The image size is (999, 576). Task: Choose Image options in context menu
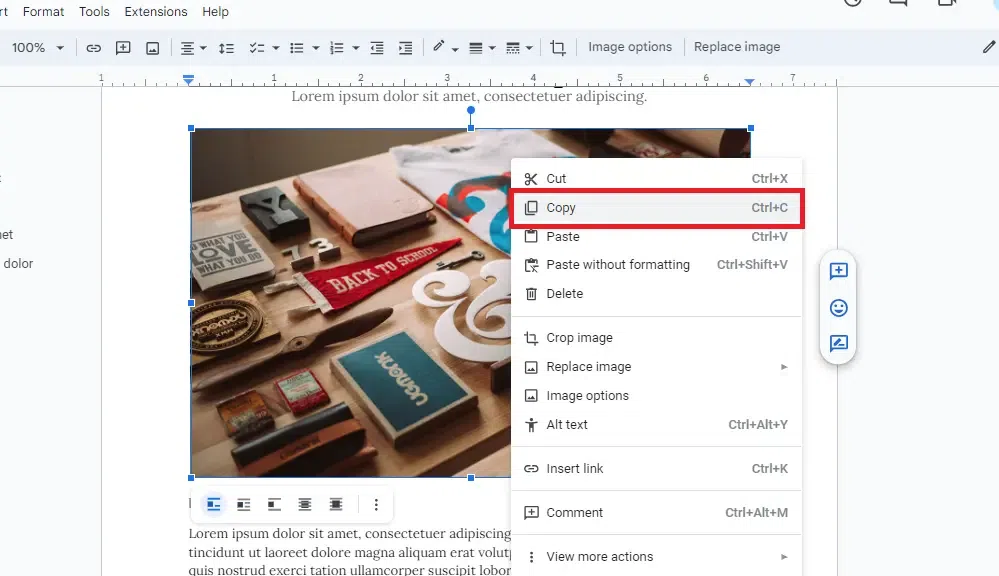pos(656,396)
